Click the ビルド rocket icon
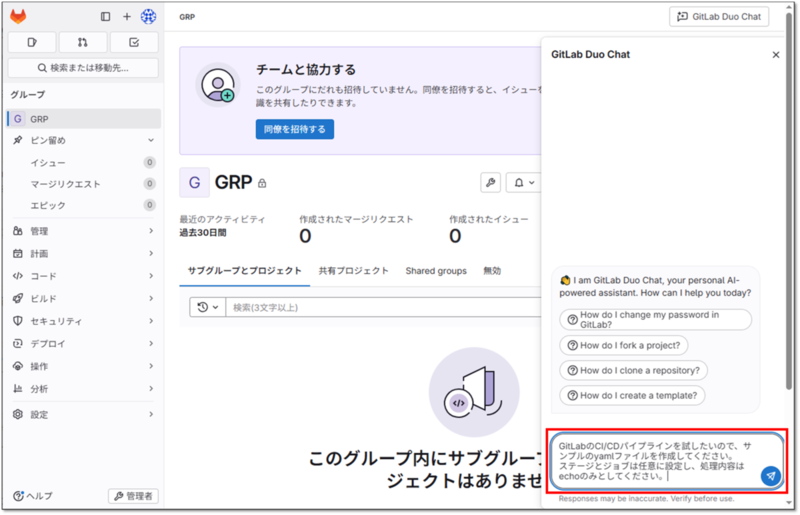Screen dimensions: 800x515 [x=18, y=299]
